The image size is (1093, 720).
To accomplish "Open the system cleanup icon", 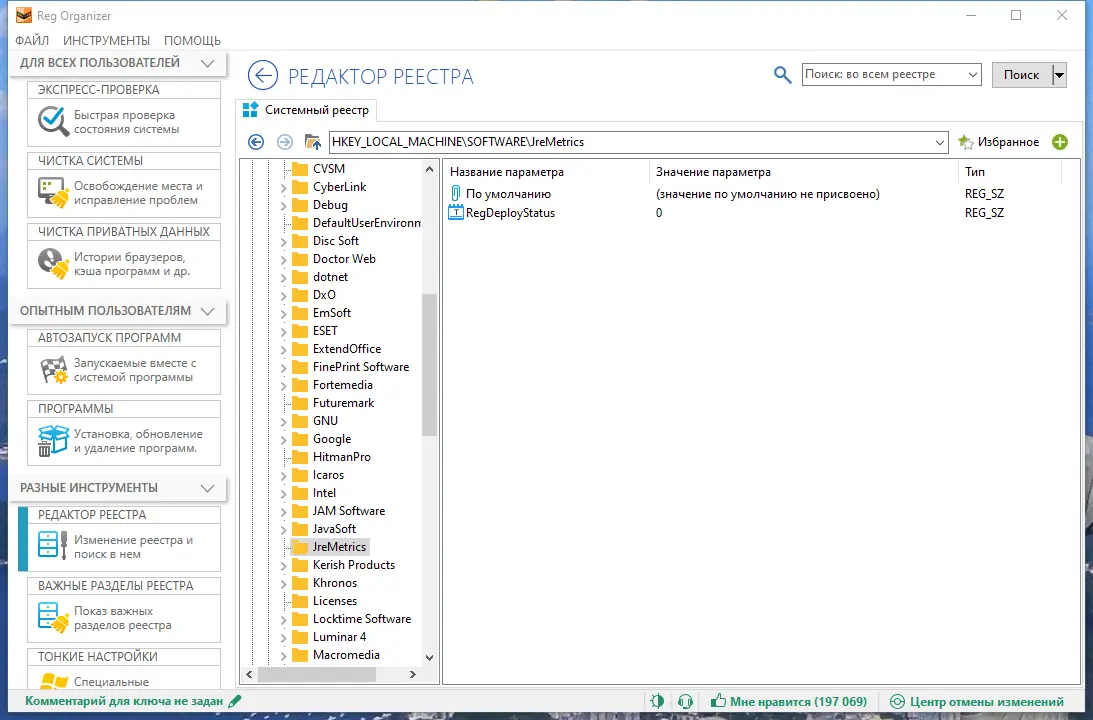I will pos(53,192).
